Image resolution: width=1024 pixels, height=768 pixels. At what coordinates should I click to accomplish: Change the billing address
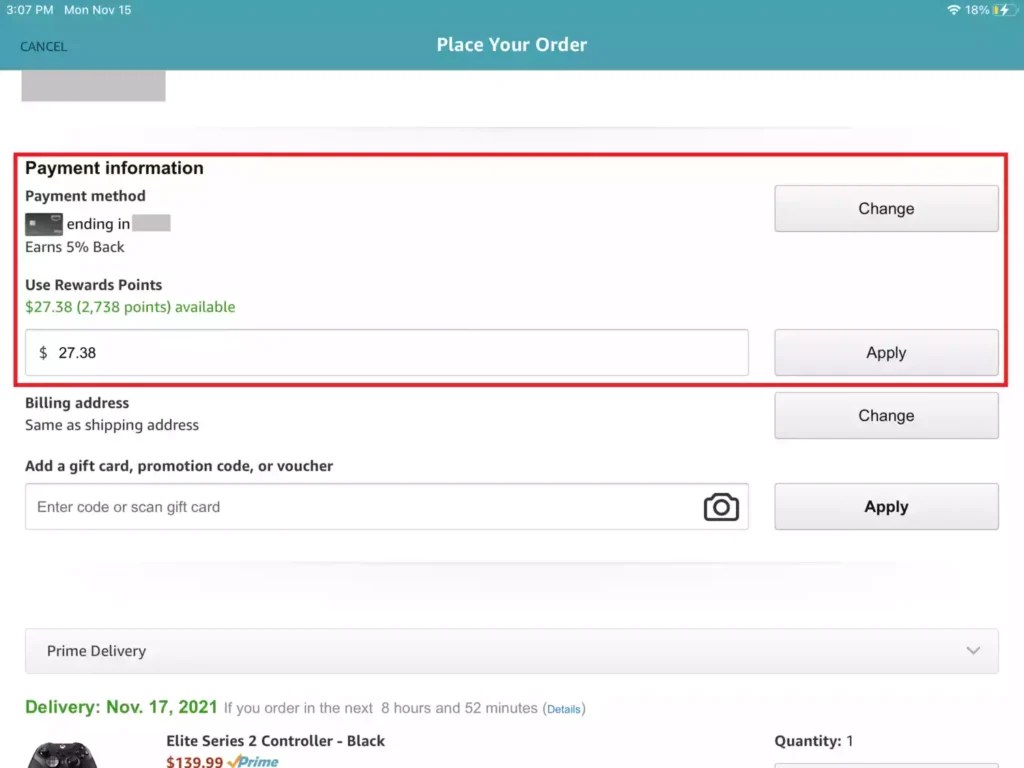(x=885, y=415)
